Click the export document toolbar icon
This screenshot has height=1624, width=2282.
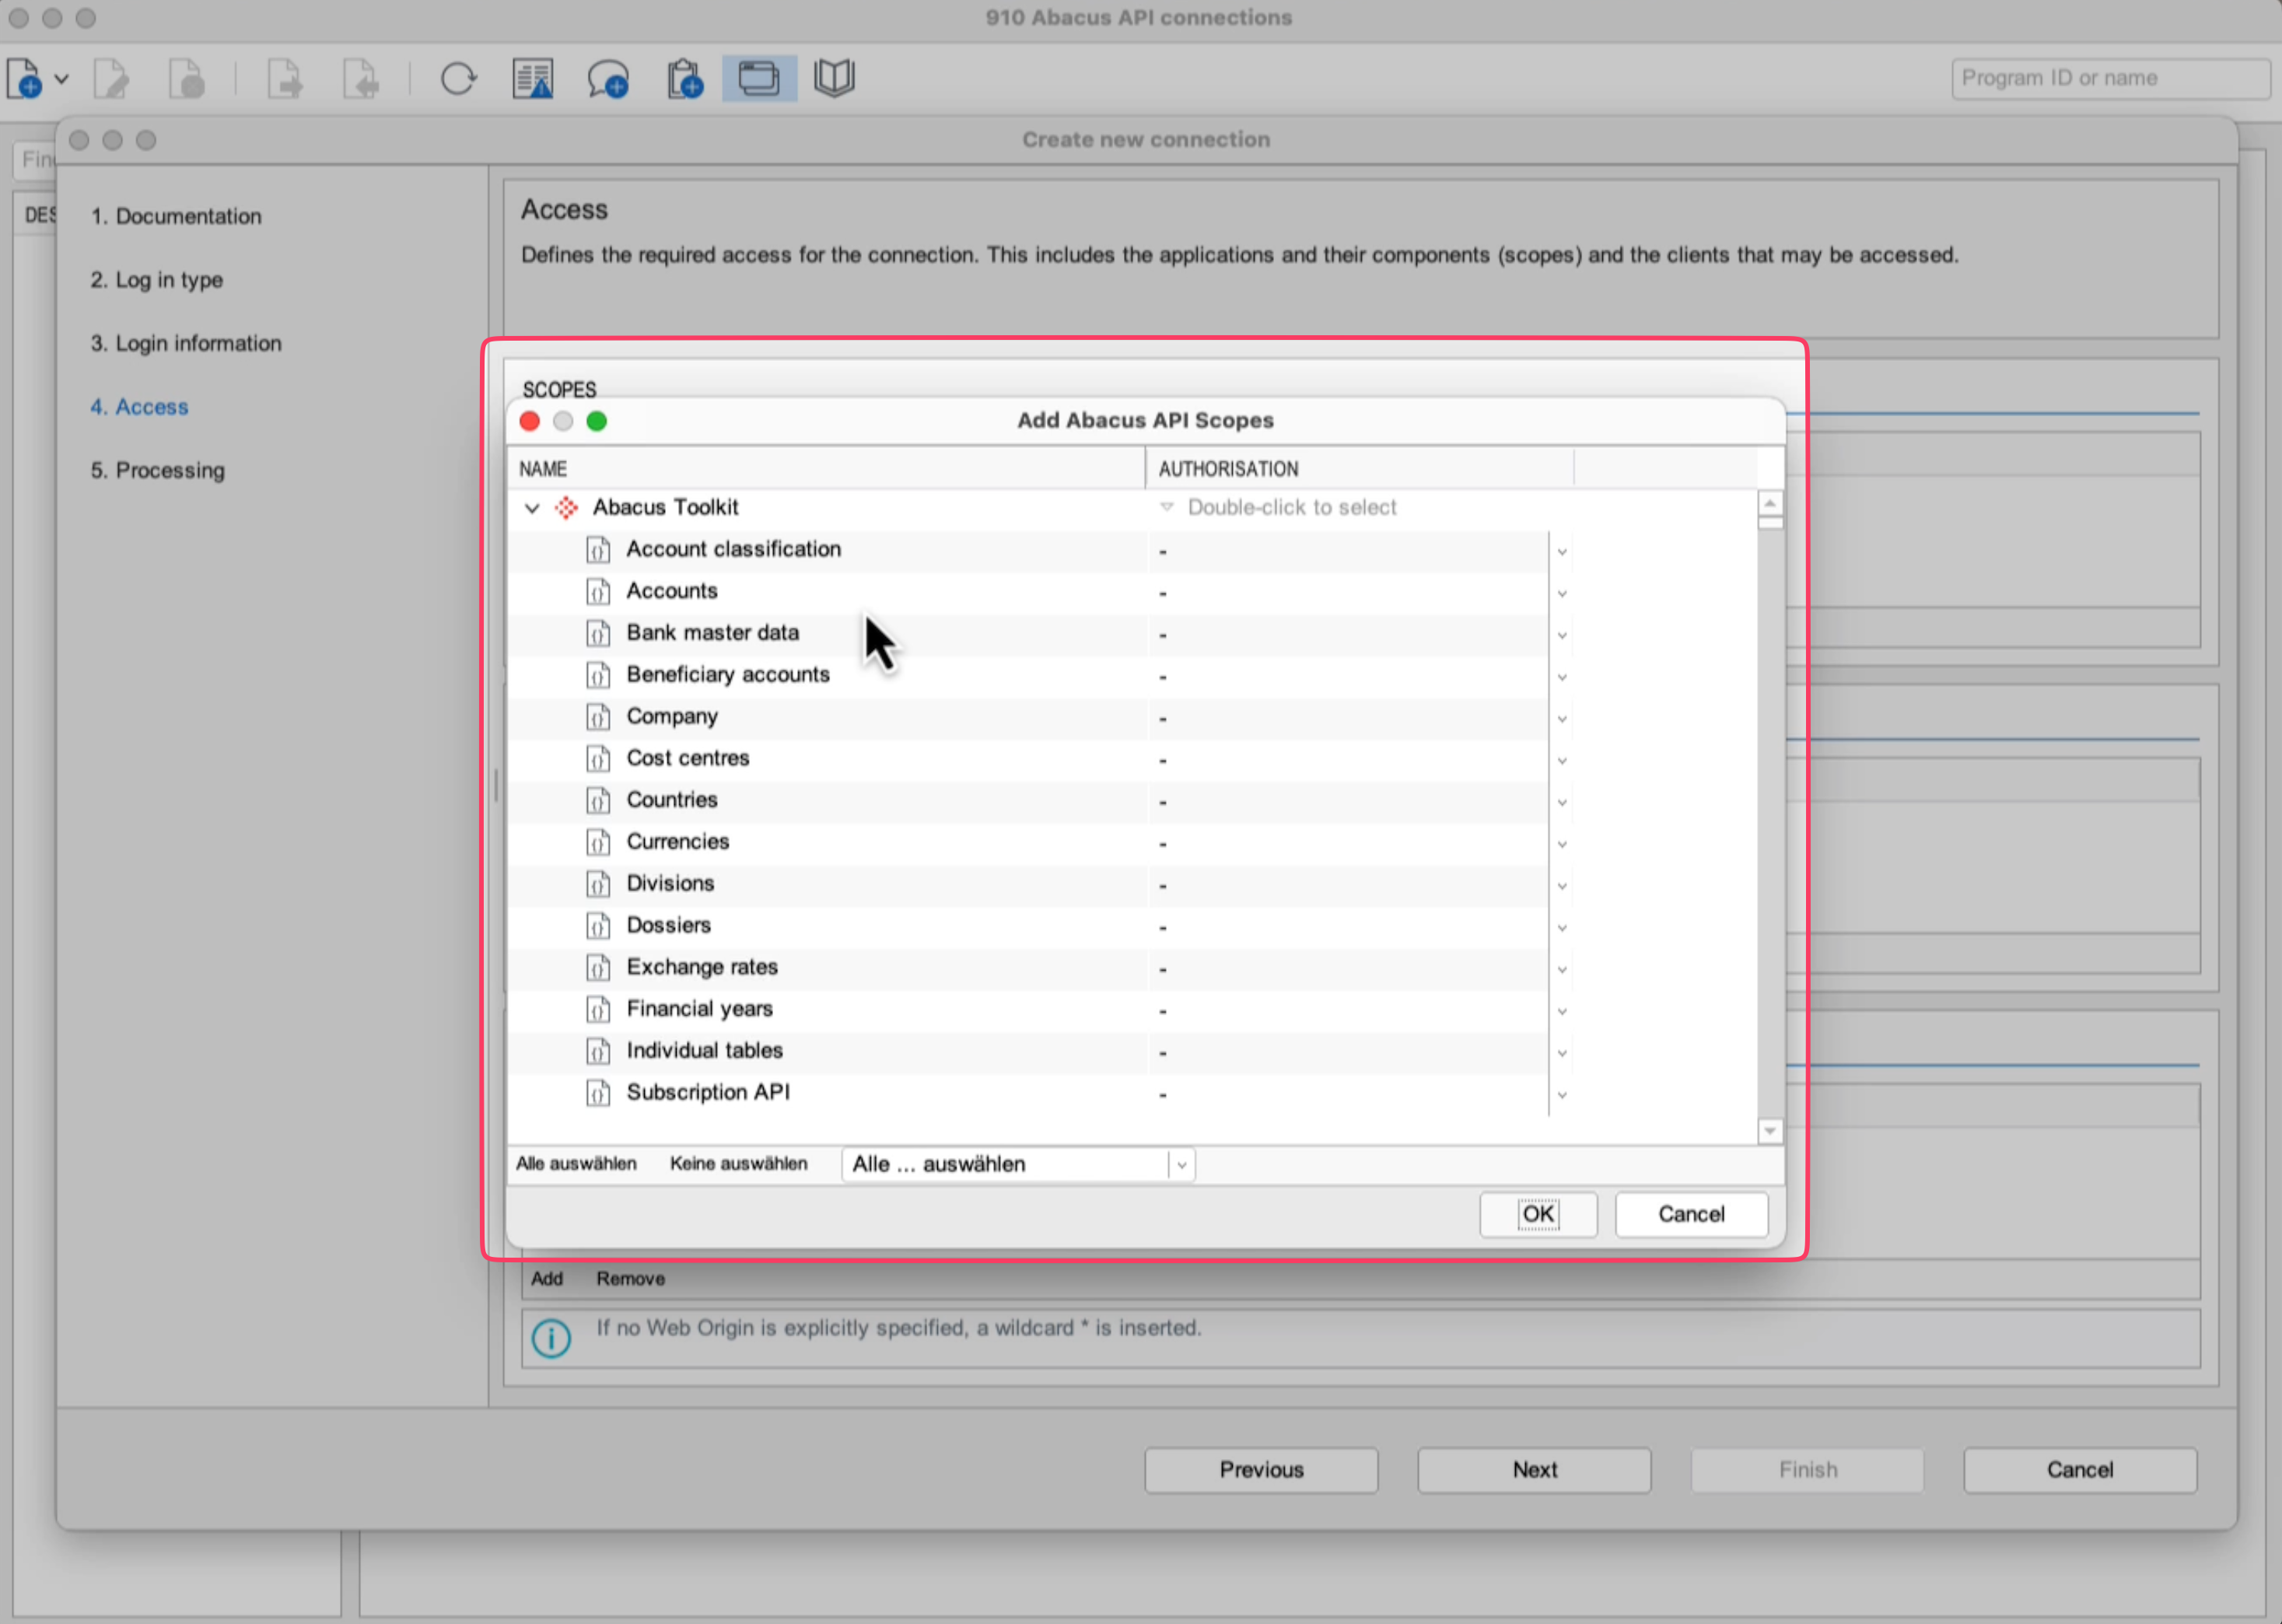pos(285,78)
